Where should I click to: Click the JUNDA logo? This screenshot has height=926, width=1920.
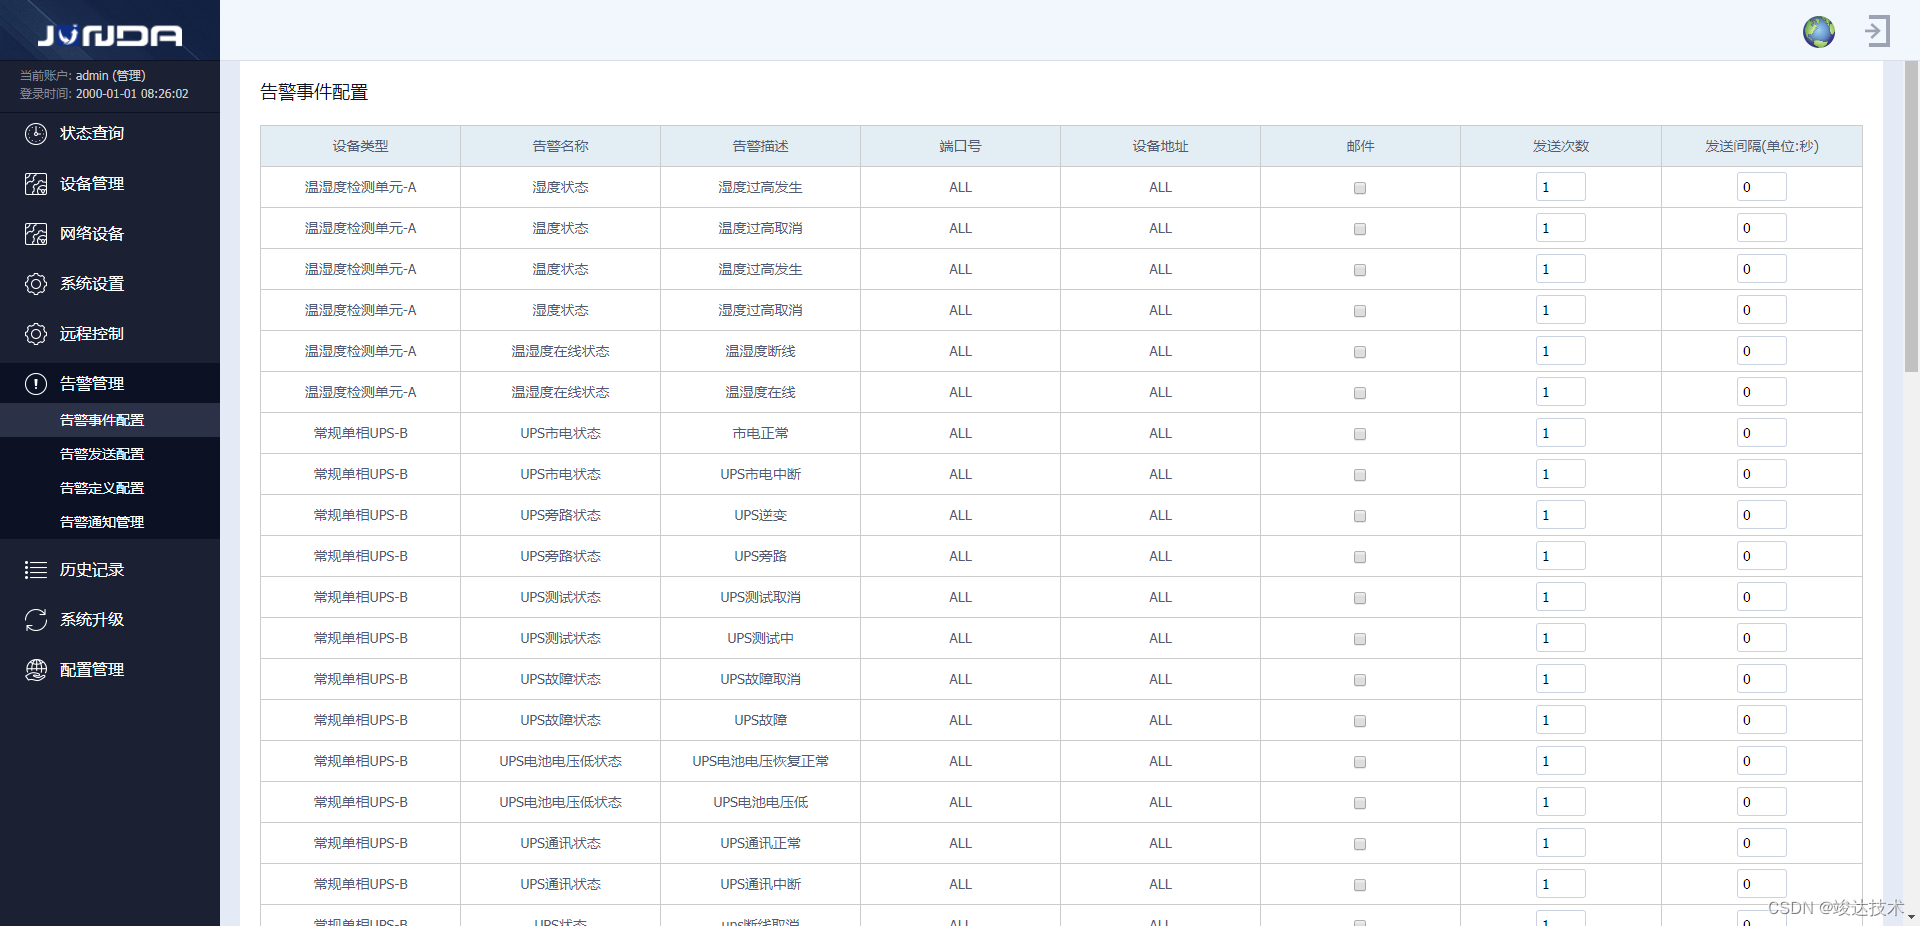[x=110, y=36]
